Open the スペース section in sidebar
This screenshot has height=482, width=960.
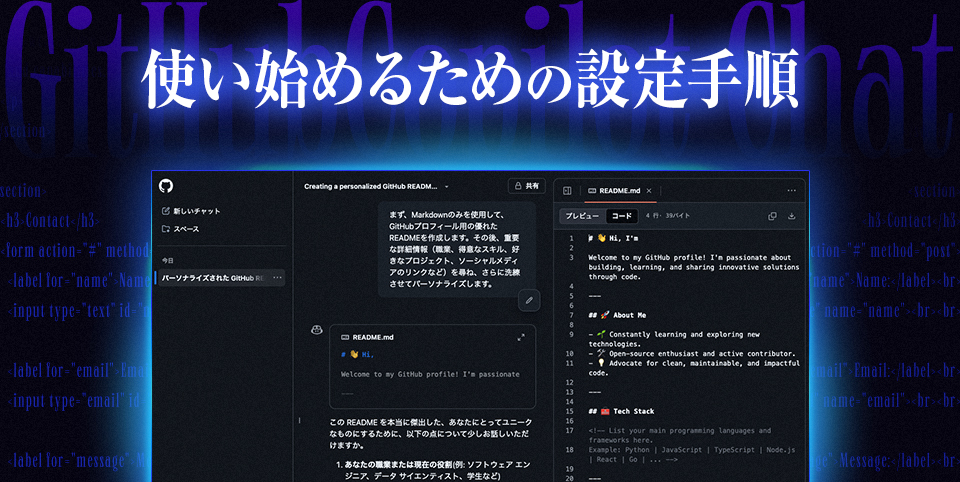185,229
